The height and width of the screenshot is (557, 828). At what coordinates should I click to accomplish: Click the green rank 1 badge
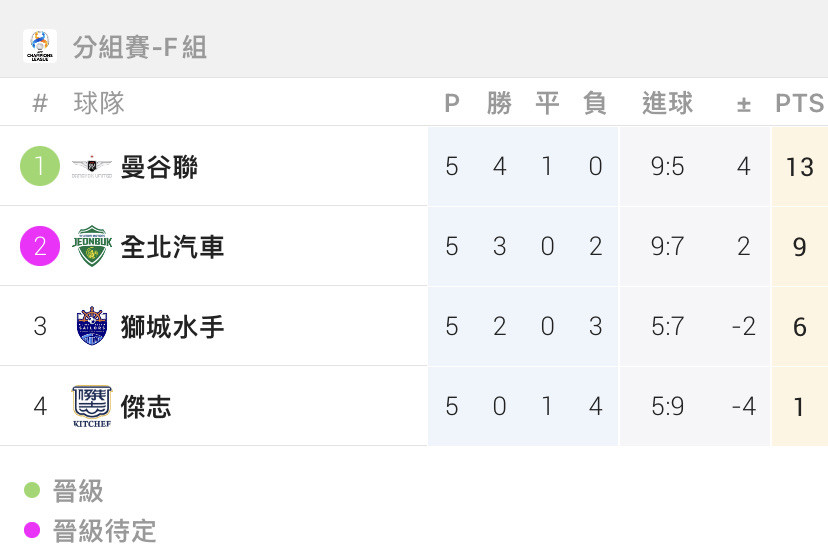pyautogui.click(x=40, y=166)
